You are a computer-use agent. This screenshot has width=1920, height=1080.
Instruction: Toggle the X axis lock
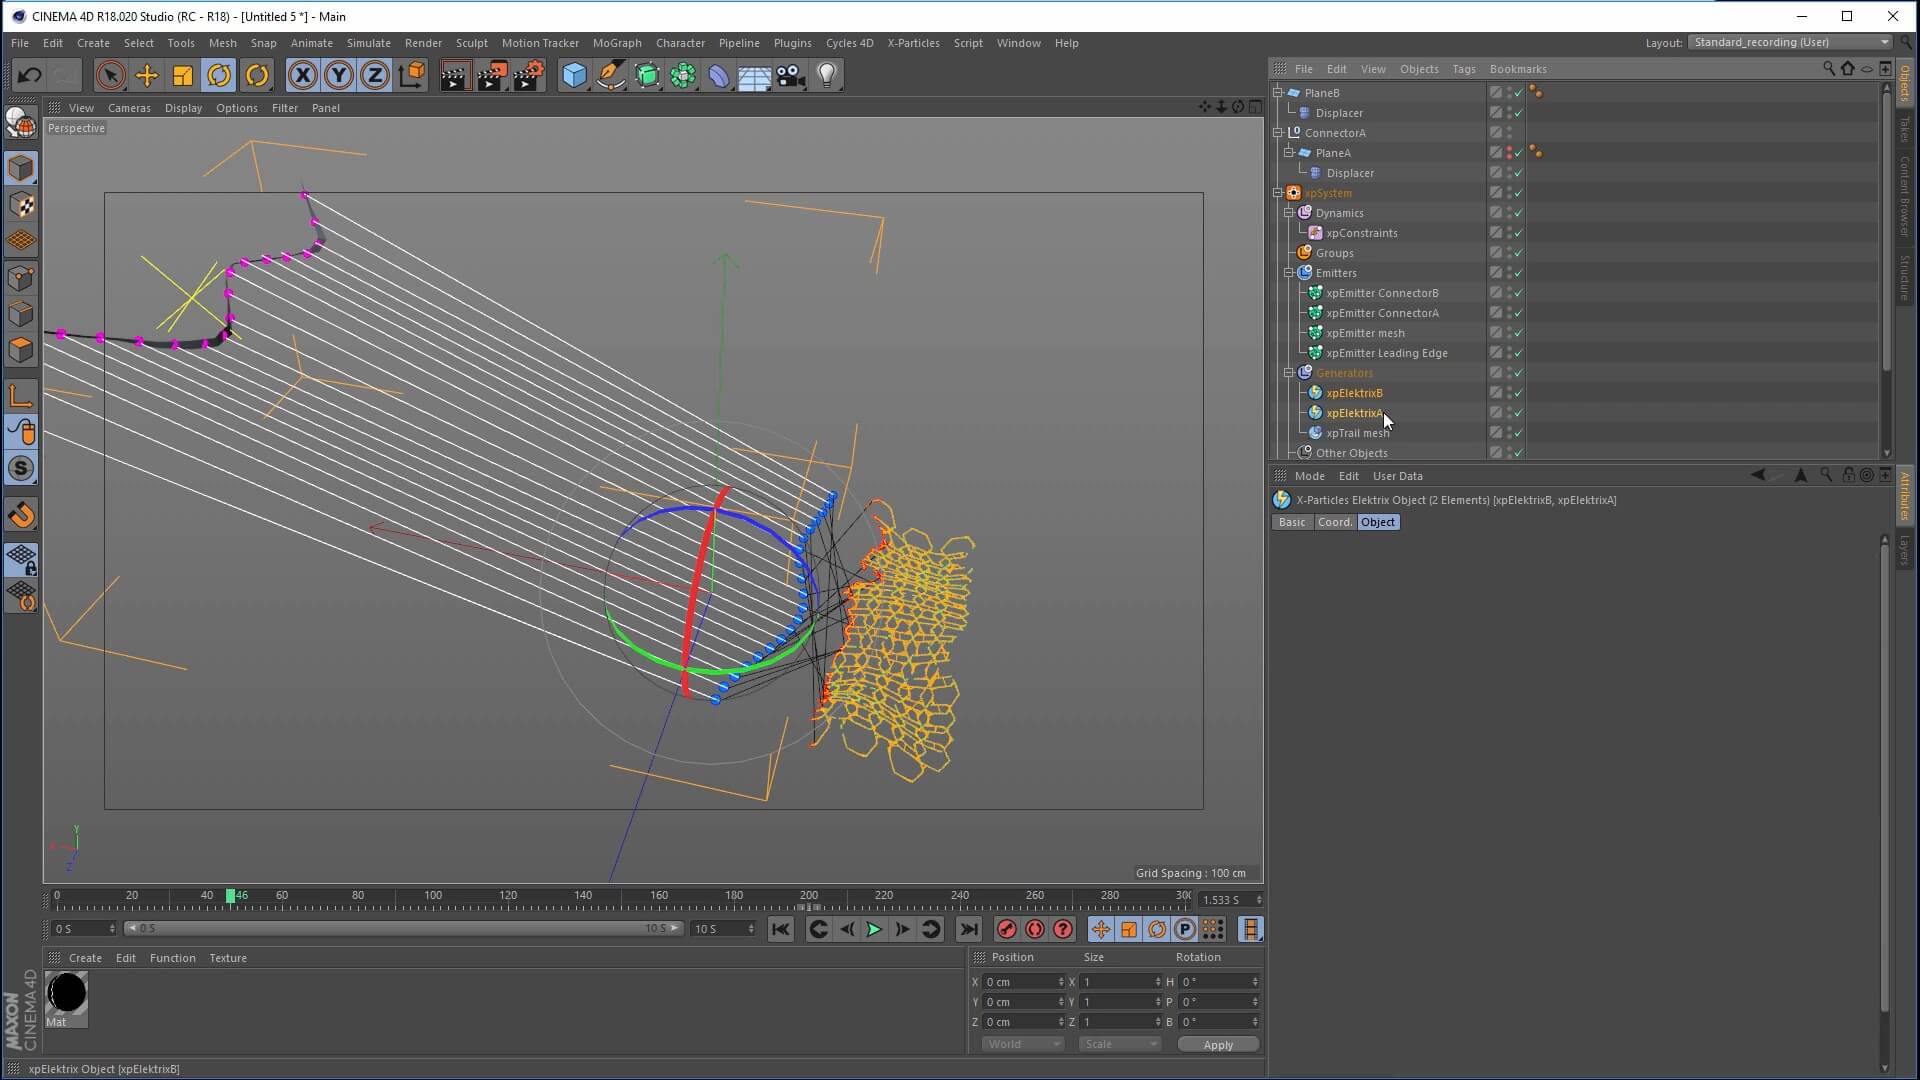tap(302, 75)
